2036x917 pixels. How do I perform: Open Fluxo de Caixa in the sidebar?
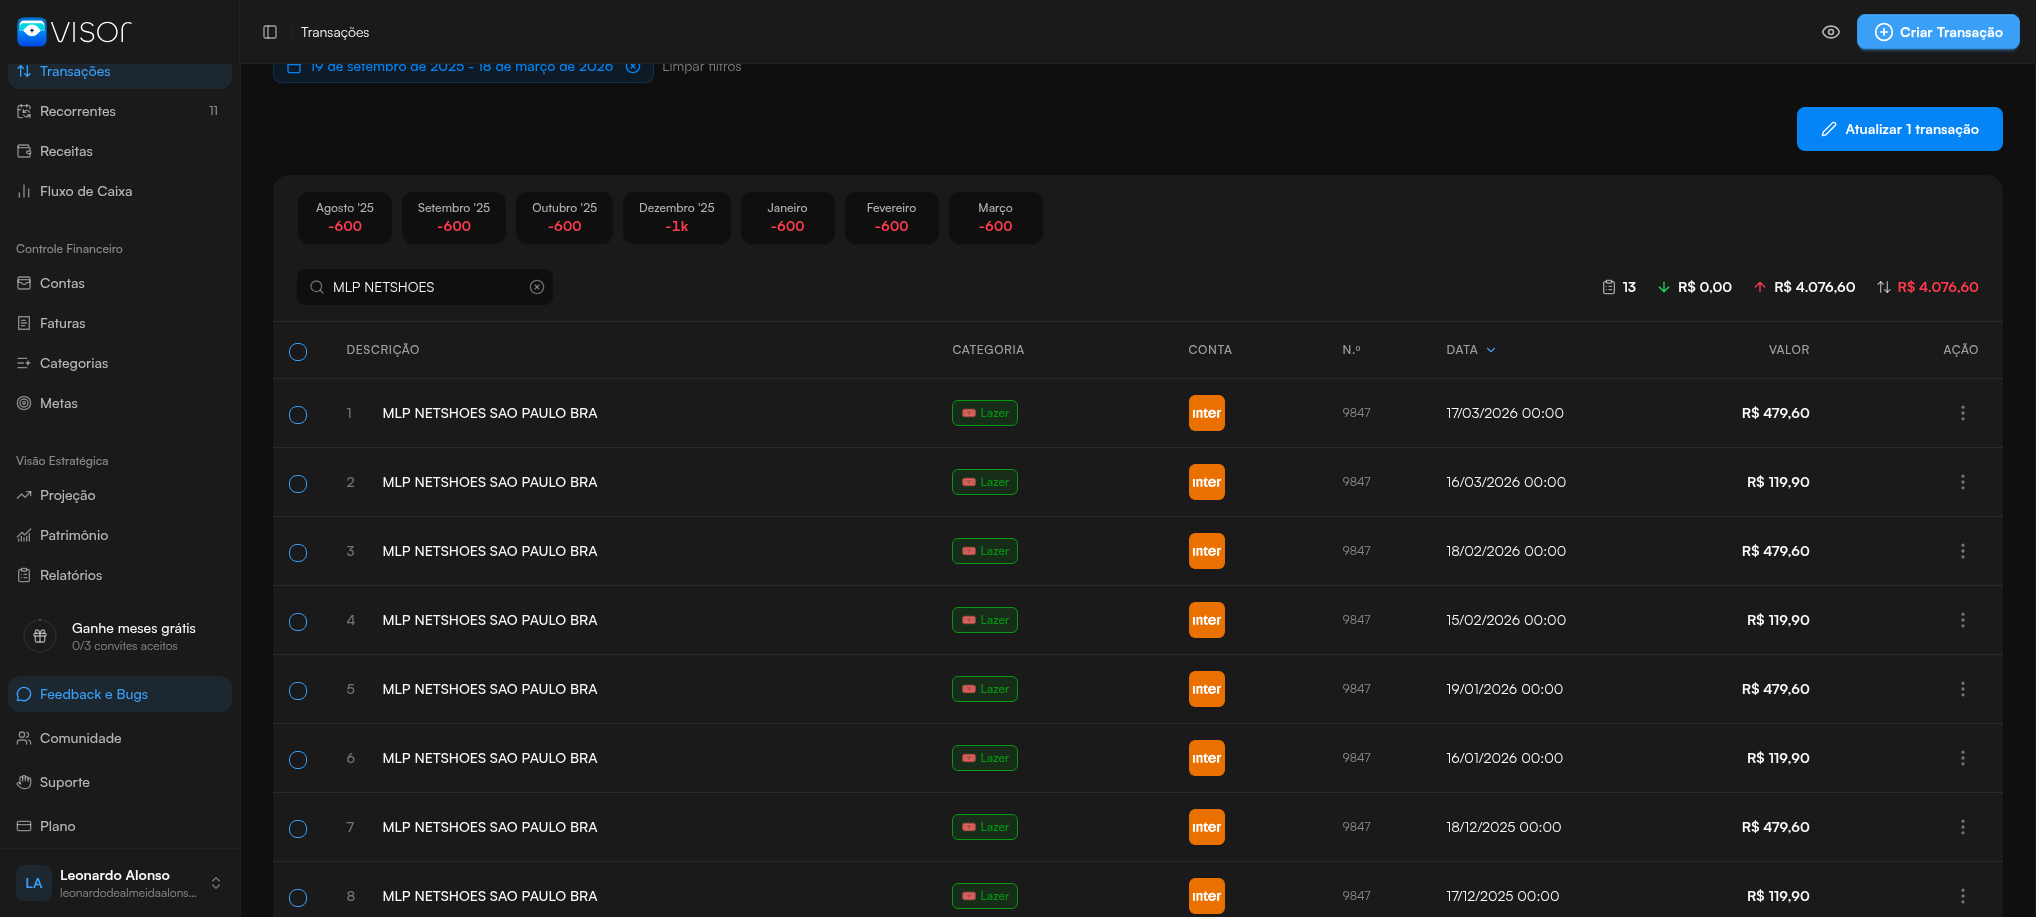pos(86,191)
